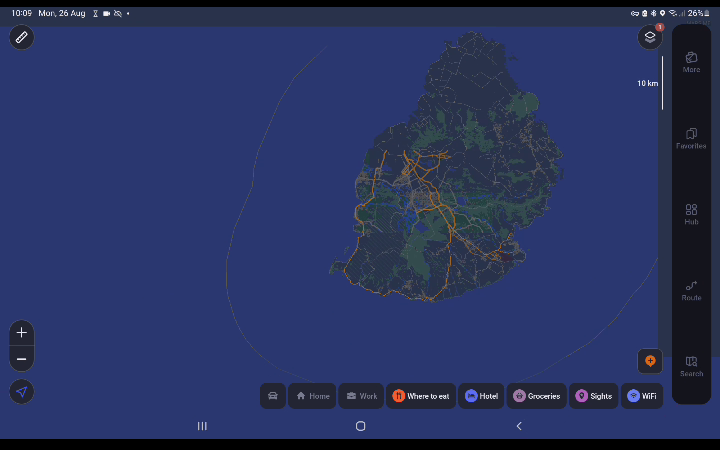Screen dimensions: 720x450
Task: Open the map layers button
Action: 650,37
